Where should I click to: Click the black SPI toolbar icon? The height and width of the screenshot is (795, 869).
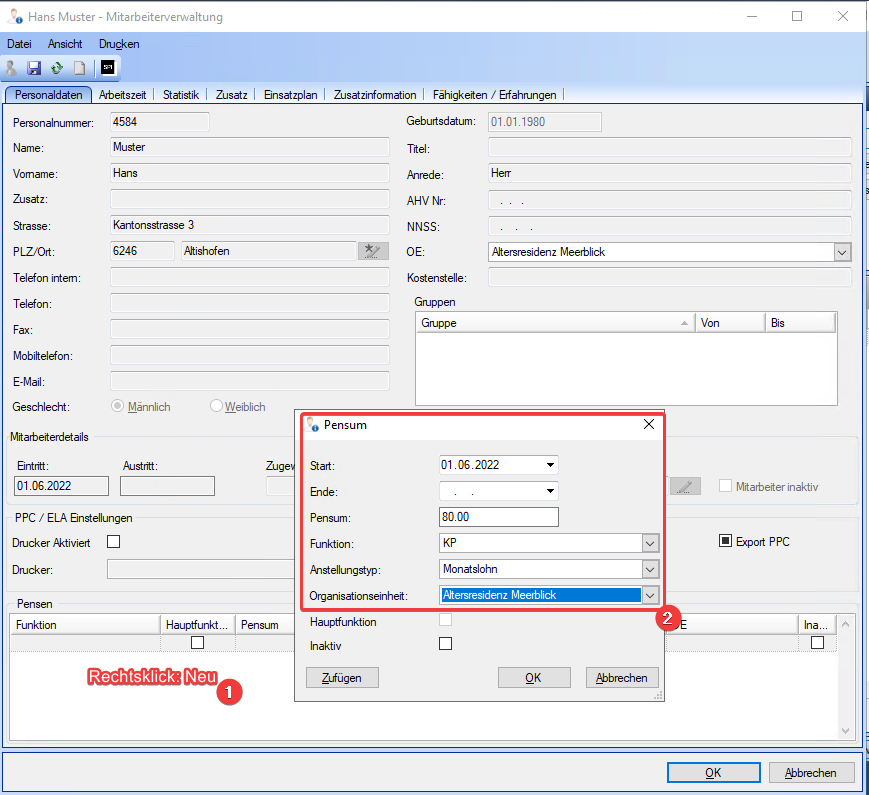pos(107,68)
